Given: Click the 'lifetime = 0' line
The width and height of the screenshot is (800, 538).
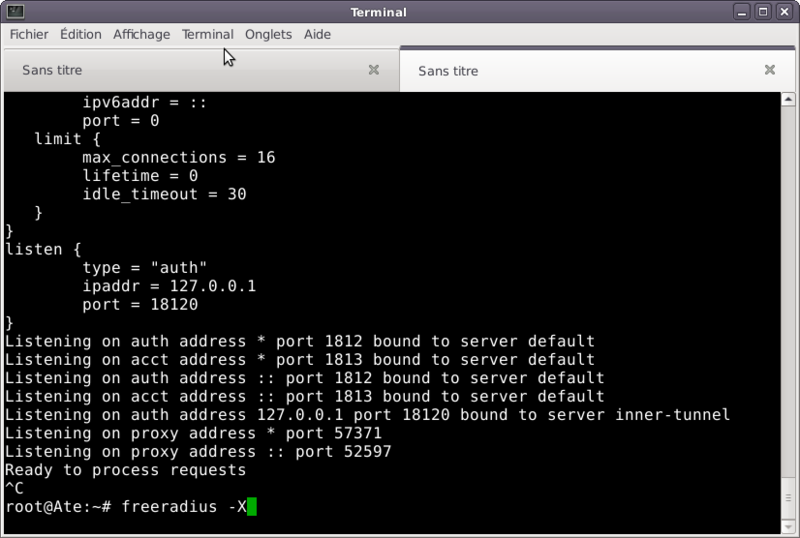Looking at the screenshot, I should tap(140, 176).
